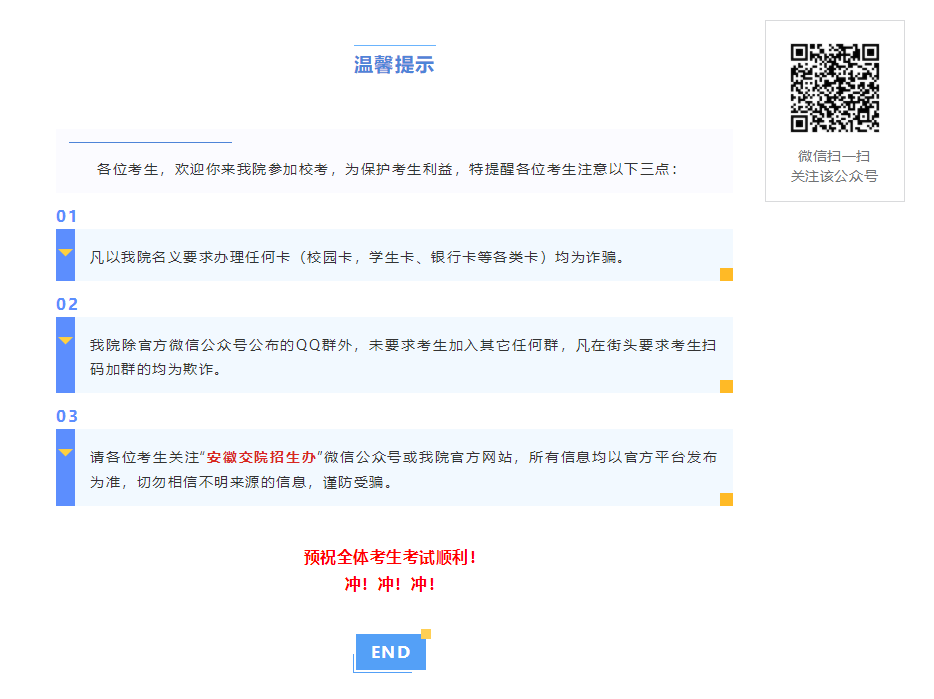Screen dimensions: 934x699
Task: Click yellow corner square of section 01 box
Action: [726, 274]
